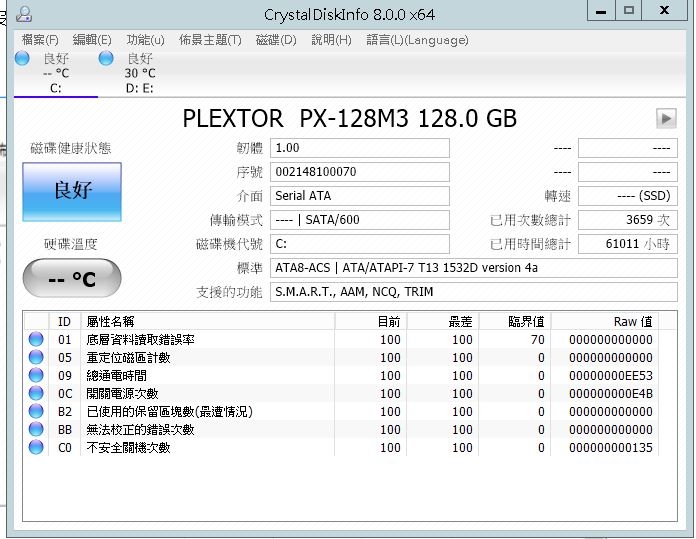Select the C: drive status tab
Screen dimensions: 696x539
tap(56, 73)
